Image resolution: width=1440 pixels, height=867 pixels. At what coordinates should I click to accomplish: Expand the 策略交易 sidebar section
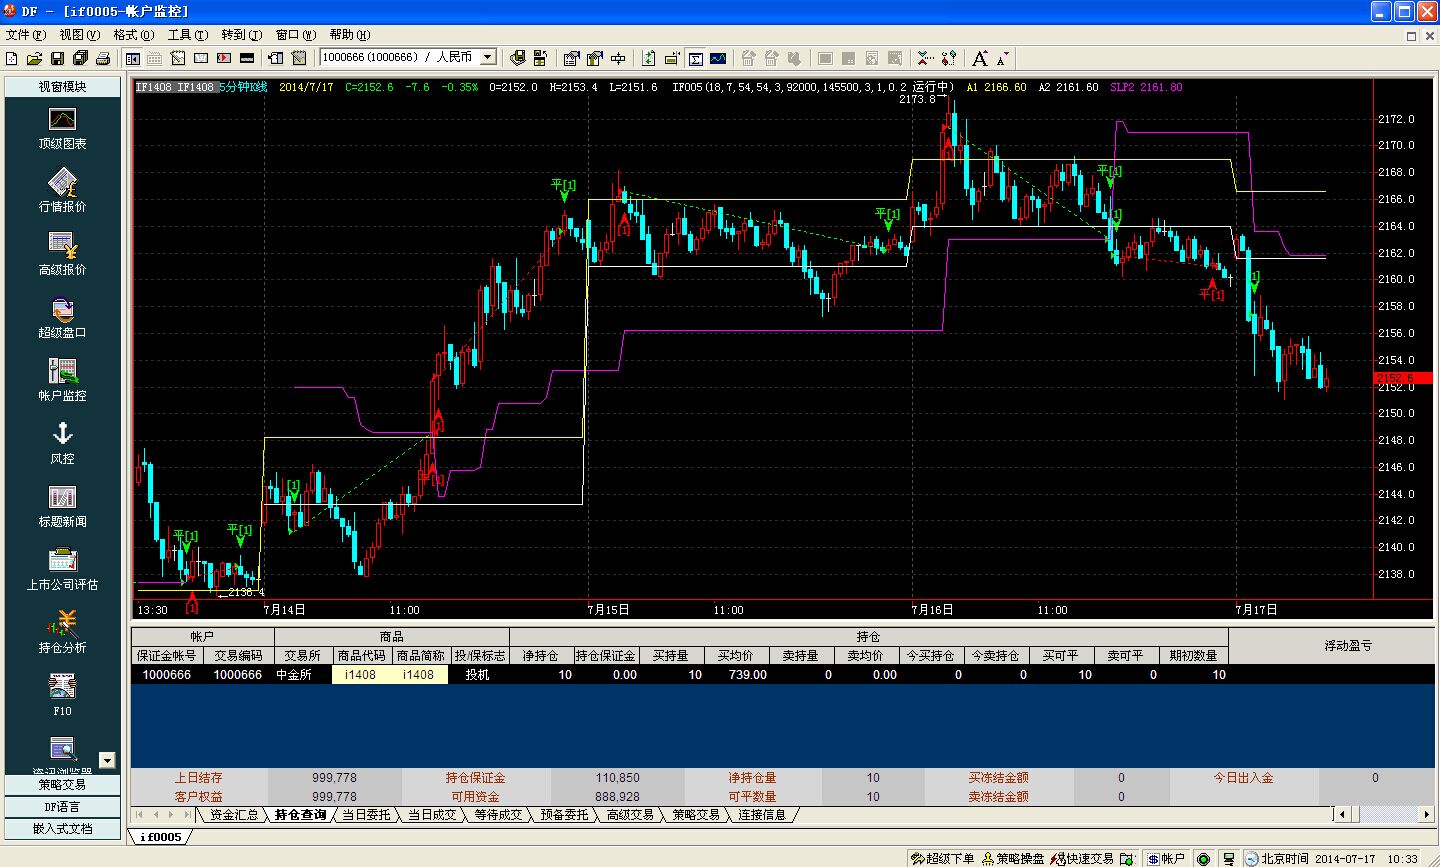point(62,785)
